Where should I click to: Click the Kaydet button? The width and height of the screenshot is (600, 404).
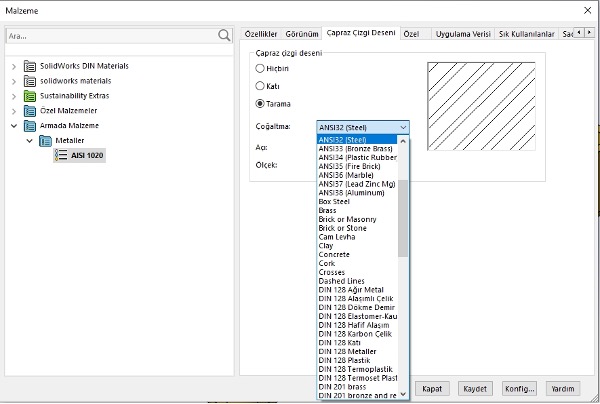475,389
